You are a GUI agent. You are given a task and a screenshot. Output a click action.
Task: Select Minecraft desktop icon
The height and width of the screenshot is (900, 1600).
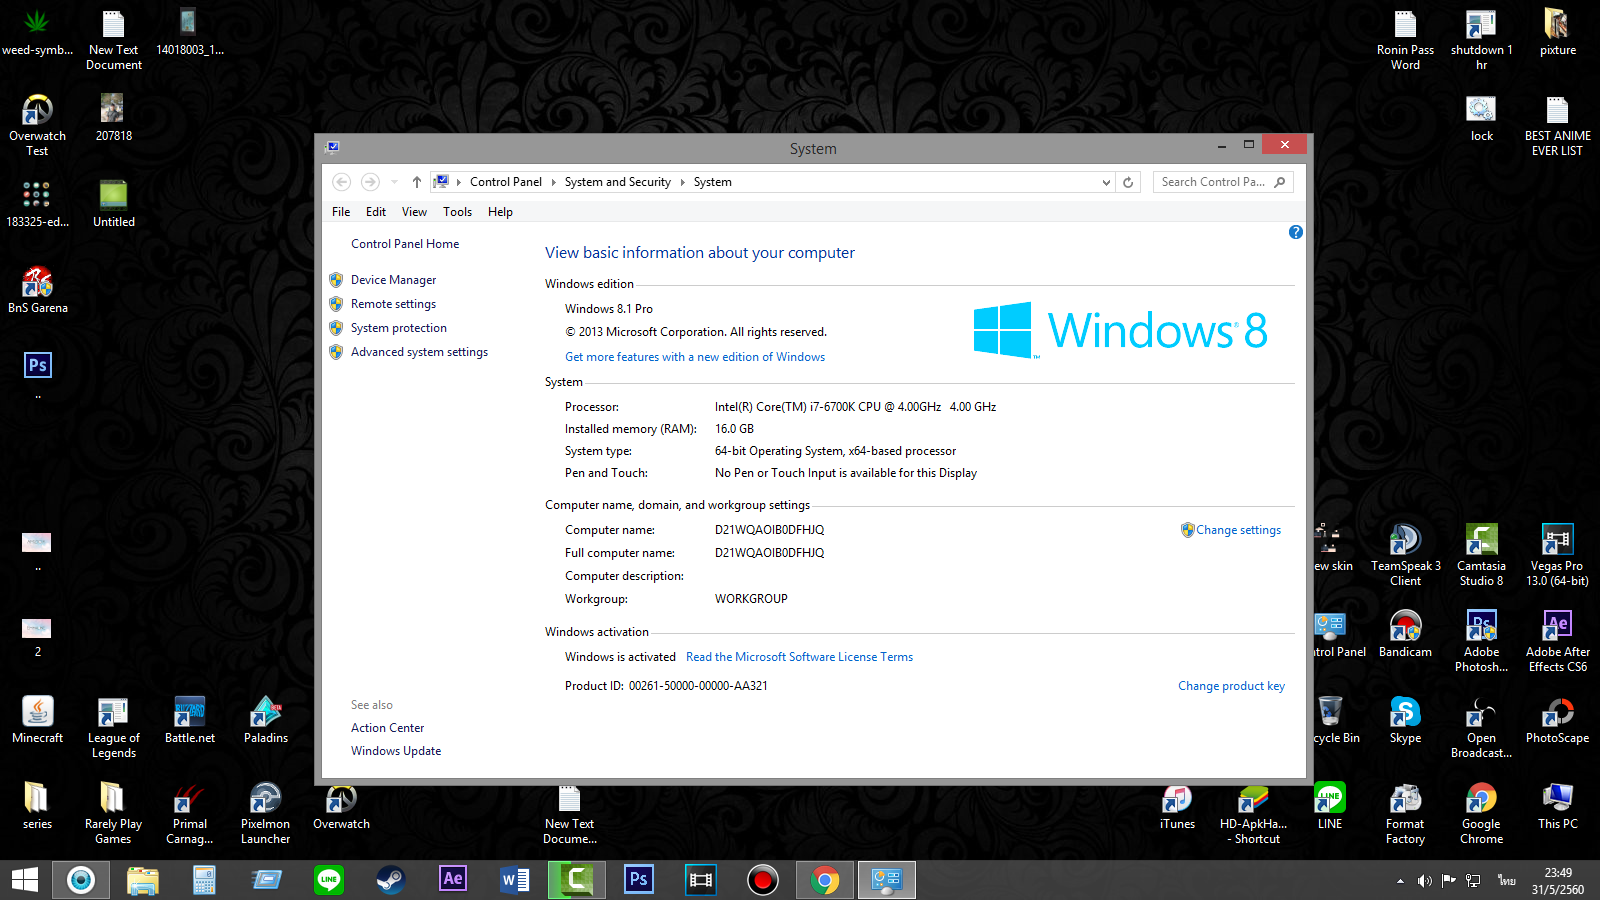point(37,720)
